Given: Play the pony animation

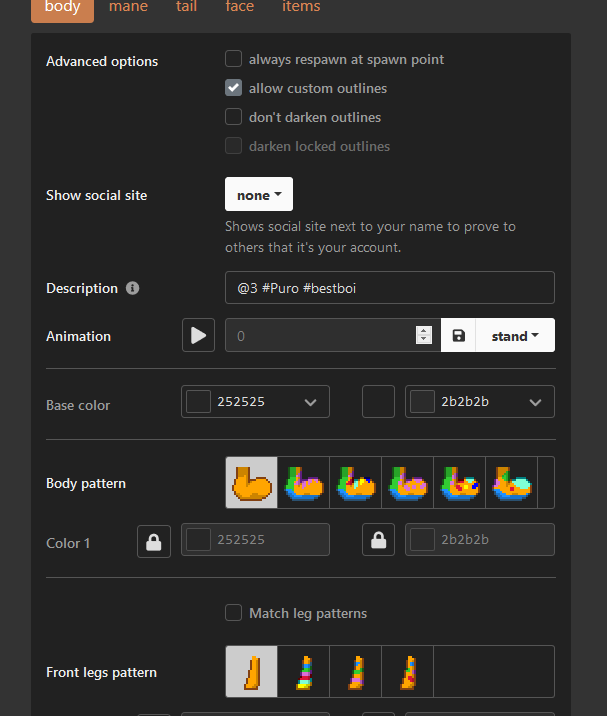Looking at the screenshot, I should pyautogui.click(x=198, y=335).
